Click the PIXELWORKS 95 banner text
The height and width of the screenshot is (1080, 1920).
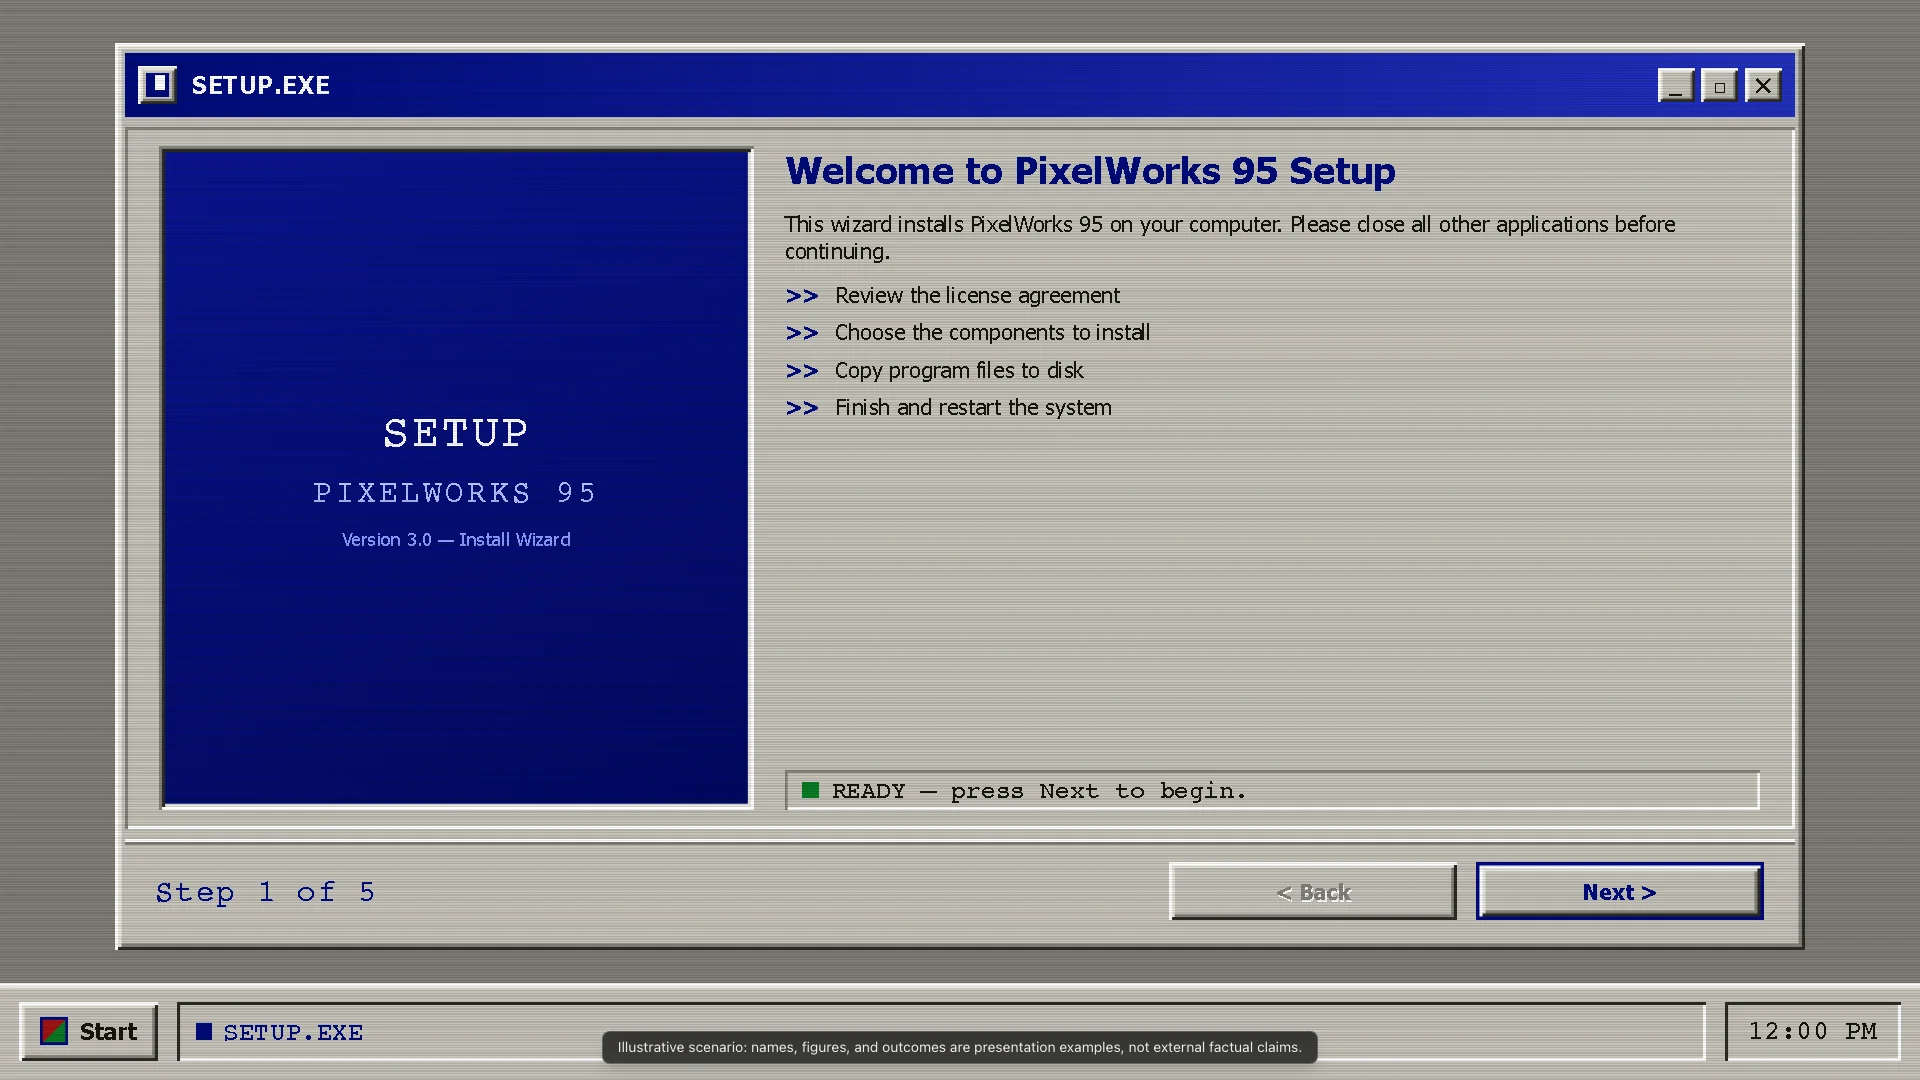455,493
